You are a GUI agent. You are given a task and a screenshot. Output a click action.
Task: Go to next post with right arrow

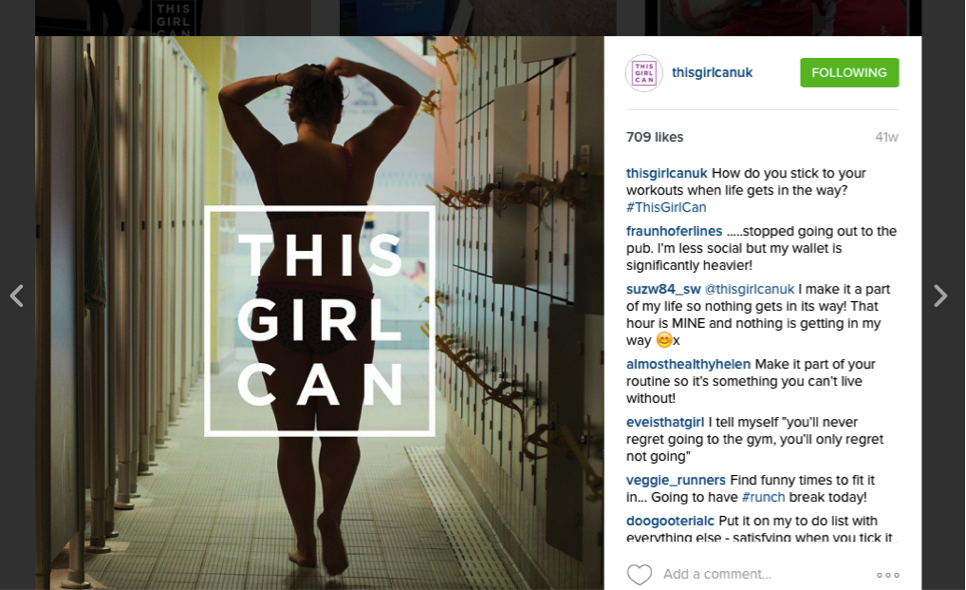(x=940, y=296)
